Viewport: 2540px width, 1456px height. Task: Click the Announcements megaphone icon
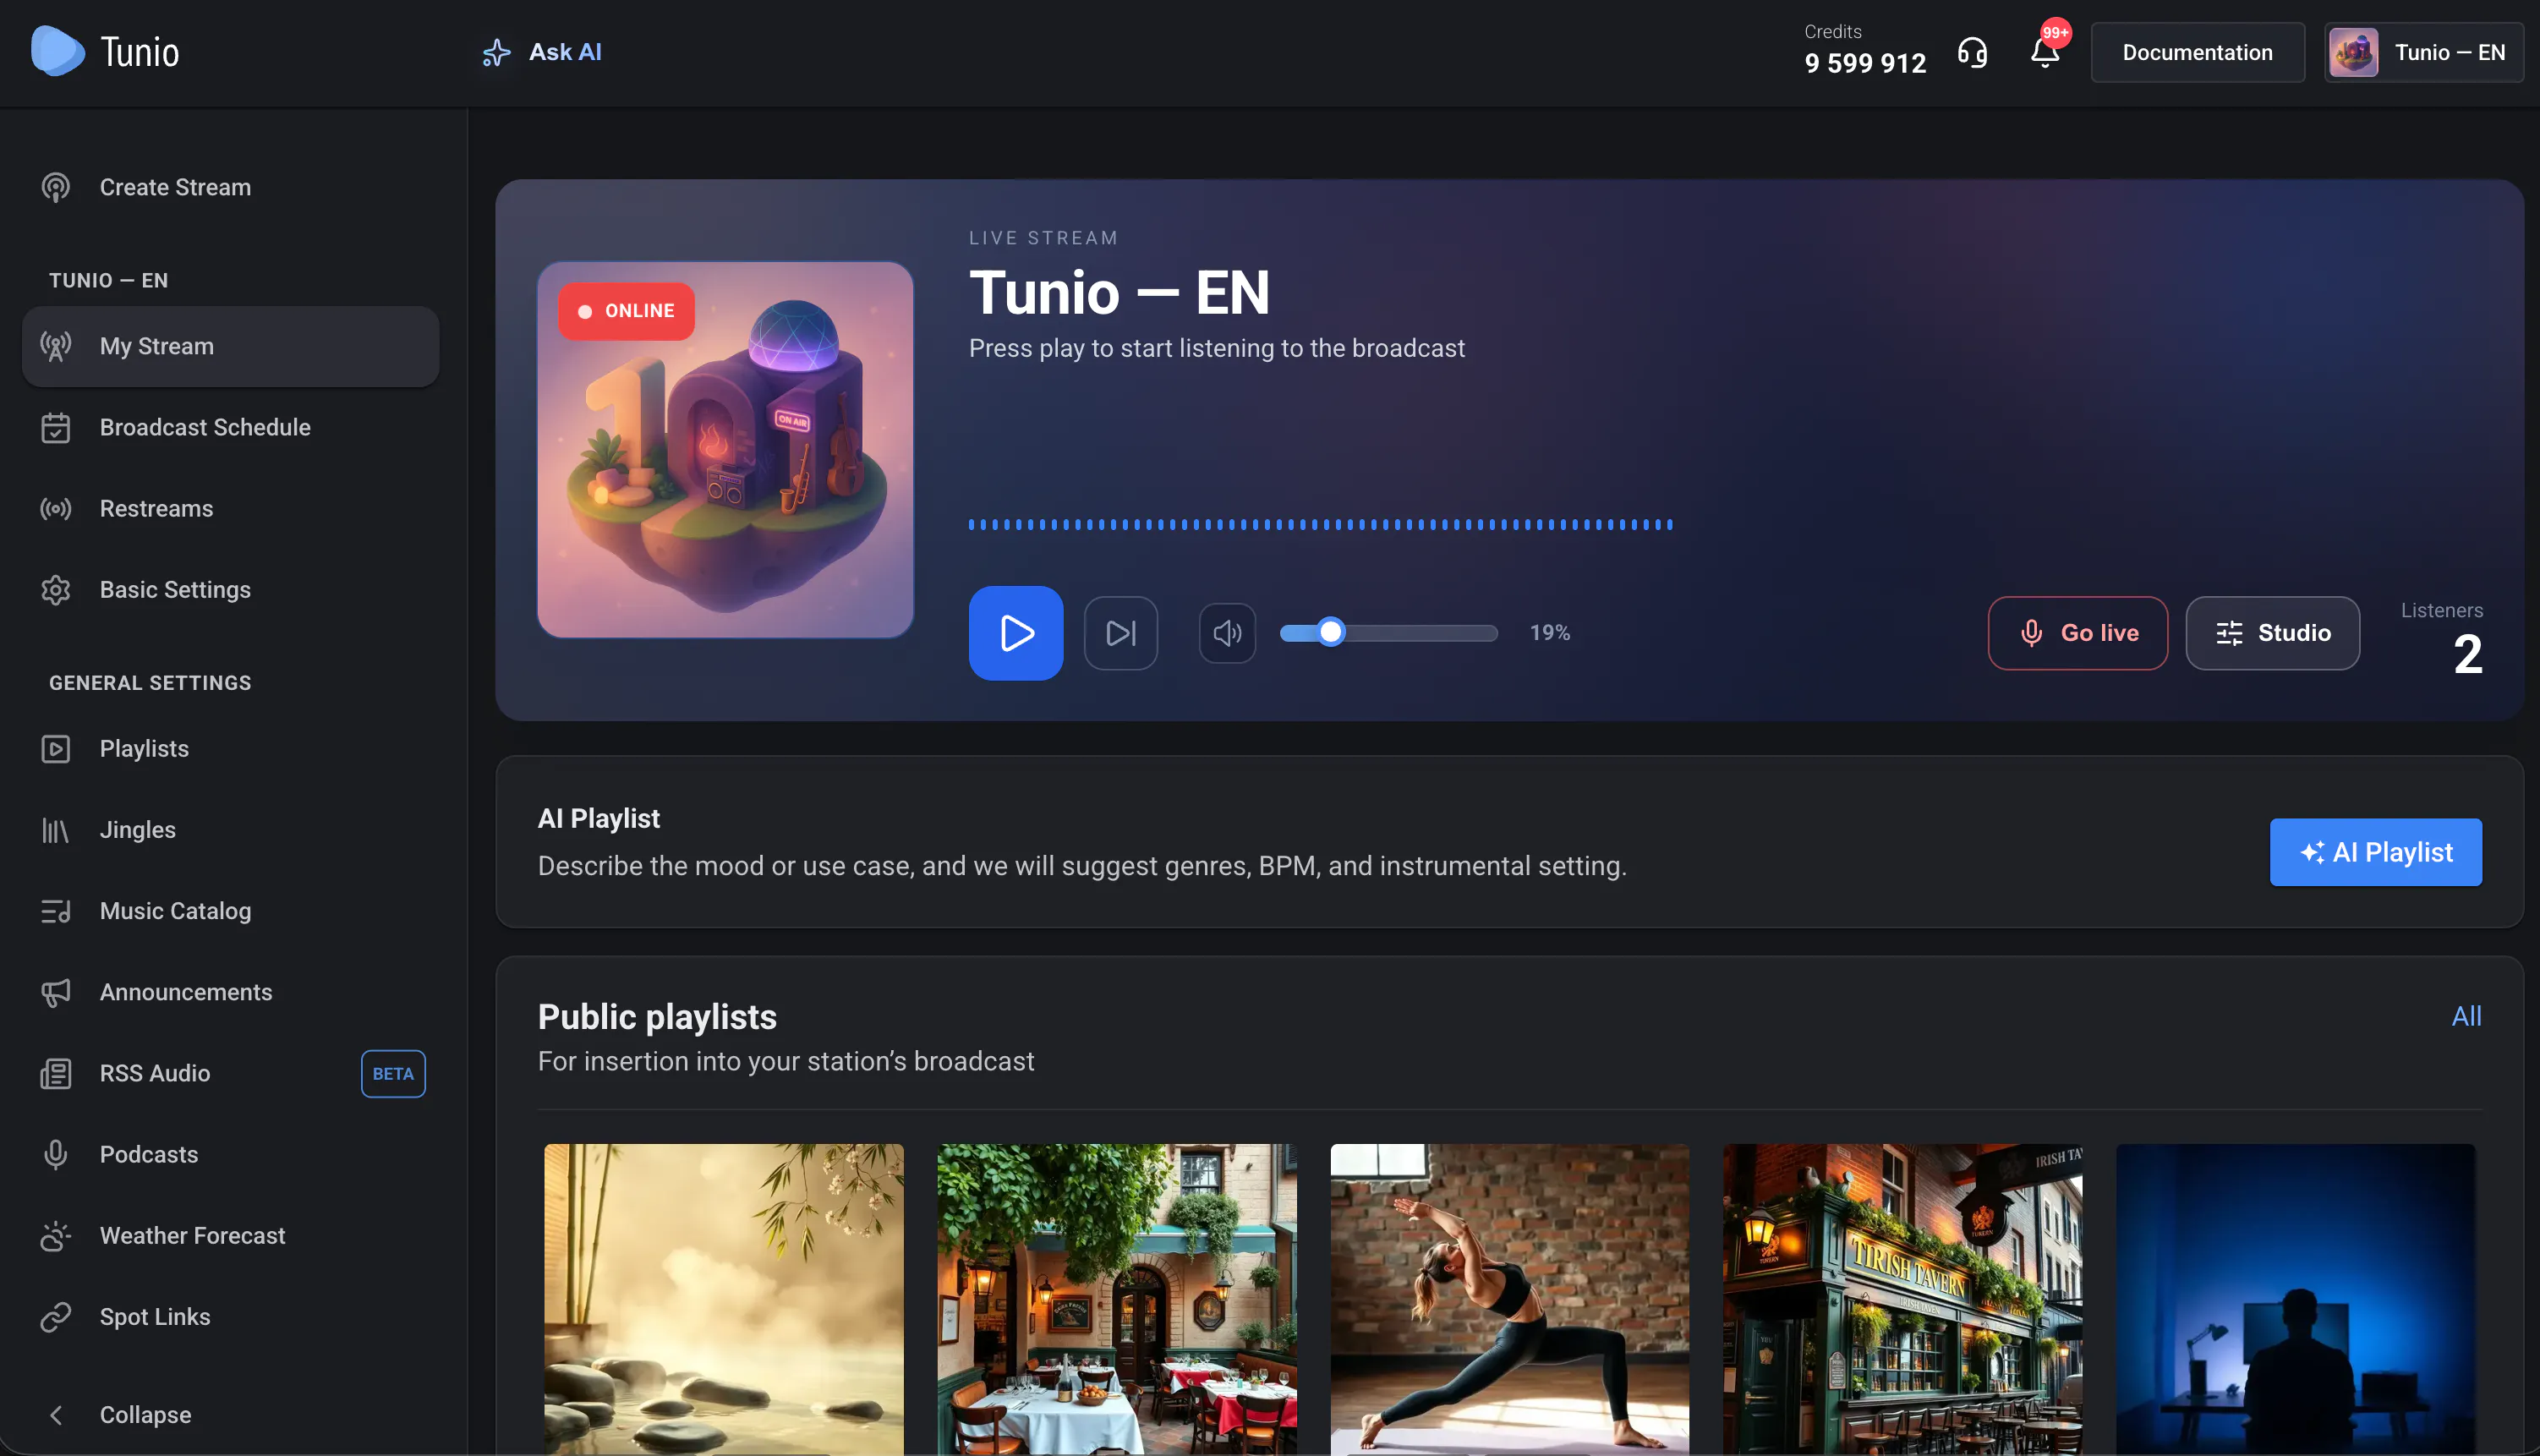tap(55, 991)
